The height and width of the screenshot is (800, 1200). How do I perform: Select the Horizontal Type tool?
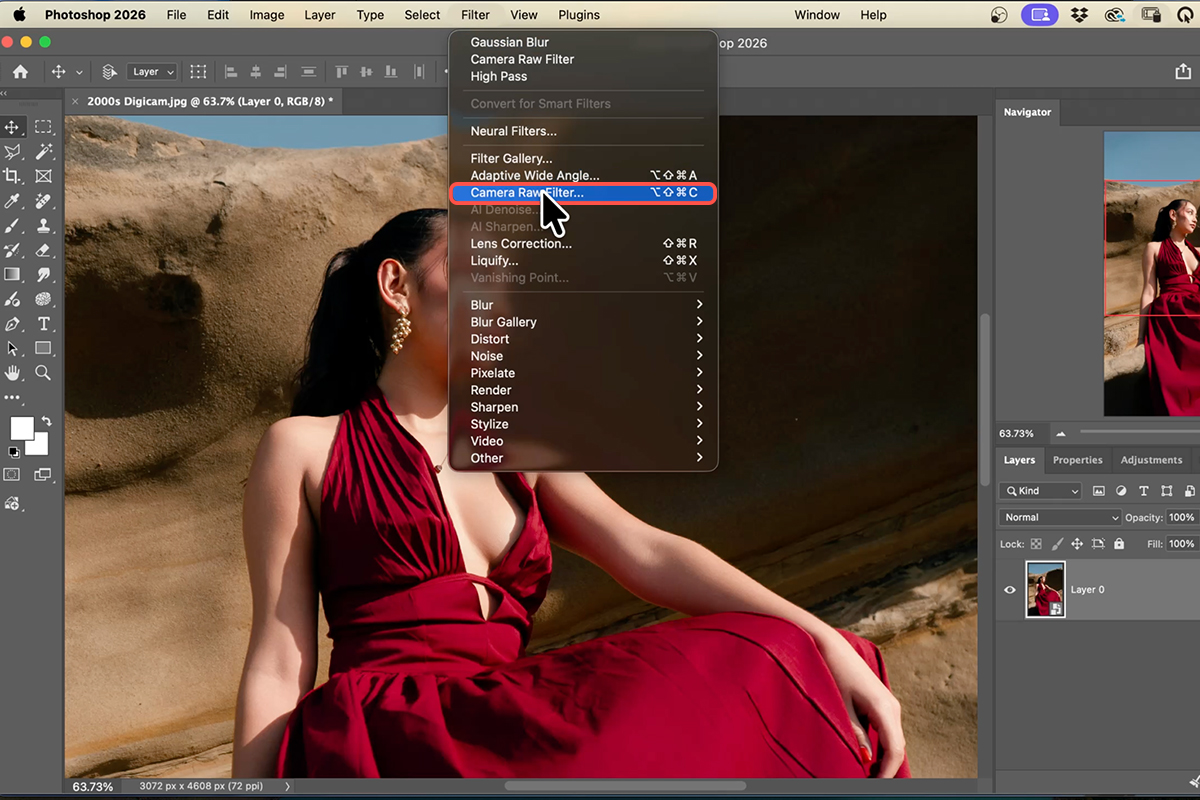pyautogui.click(x=43, y=324)
